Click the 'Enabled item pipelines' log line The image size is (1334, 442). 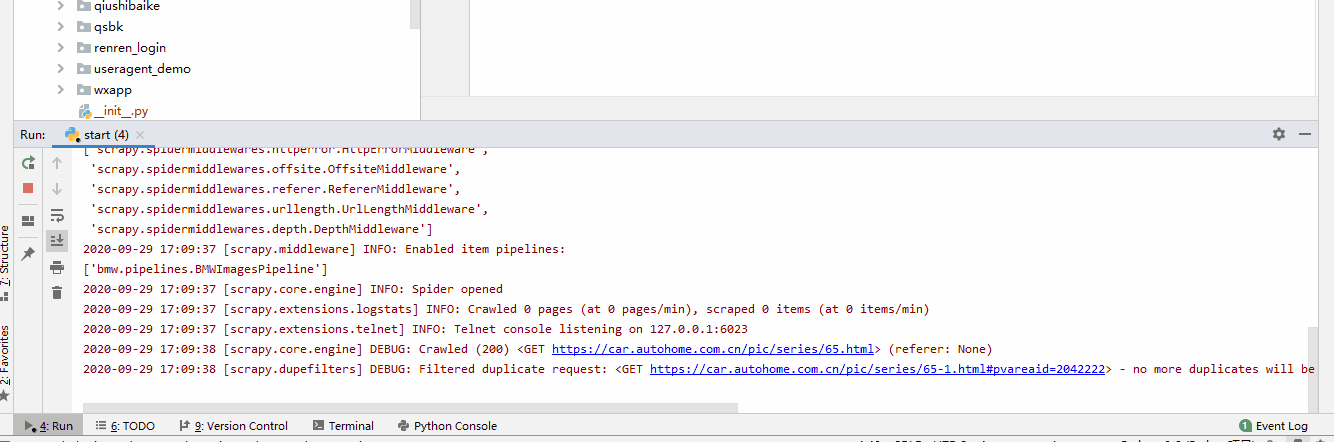click(324, 249)
